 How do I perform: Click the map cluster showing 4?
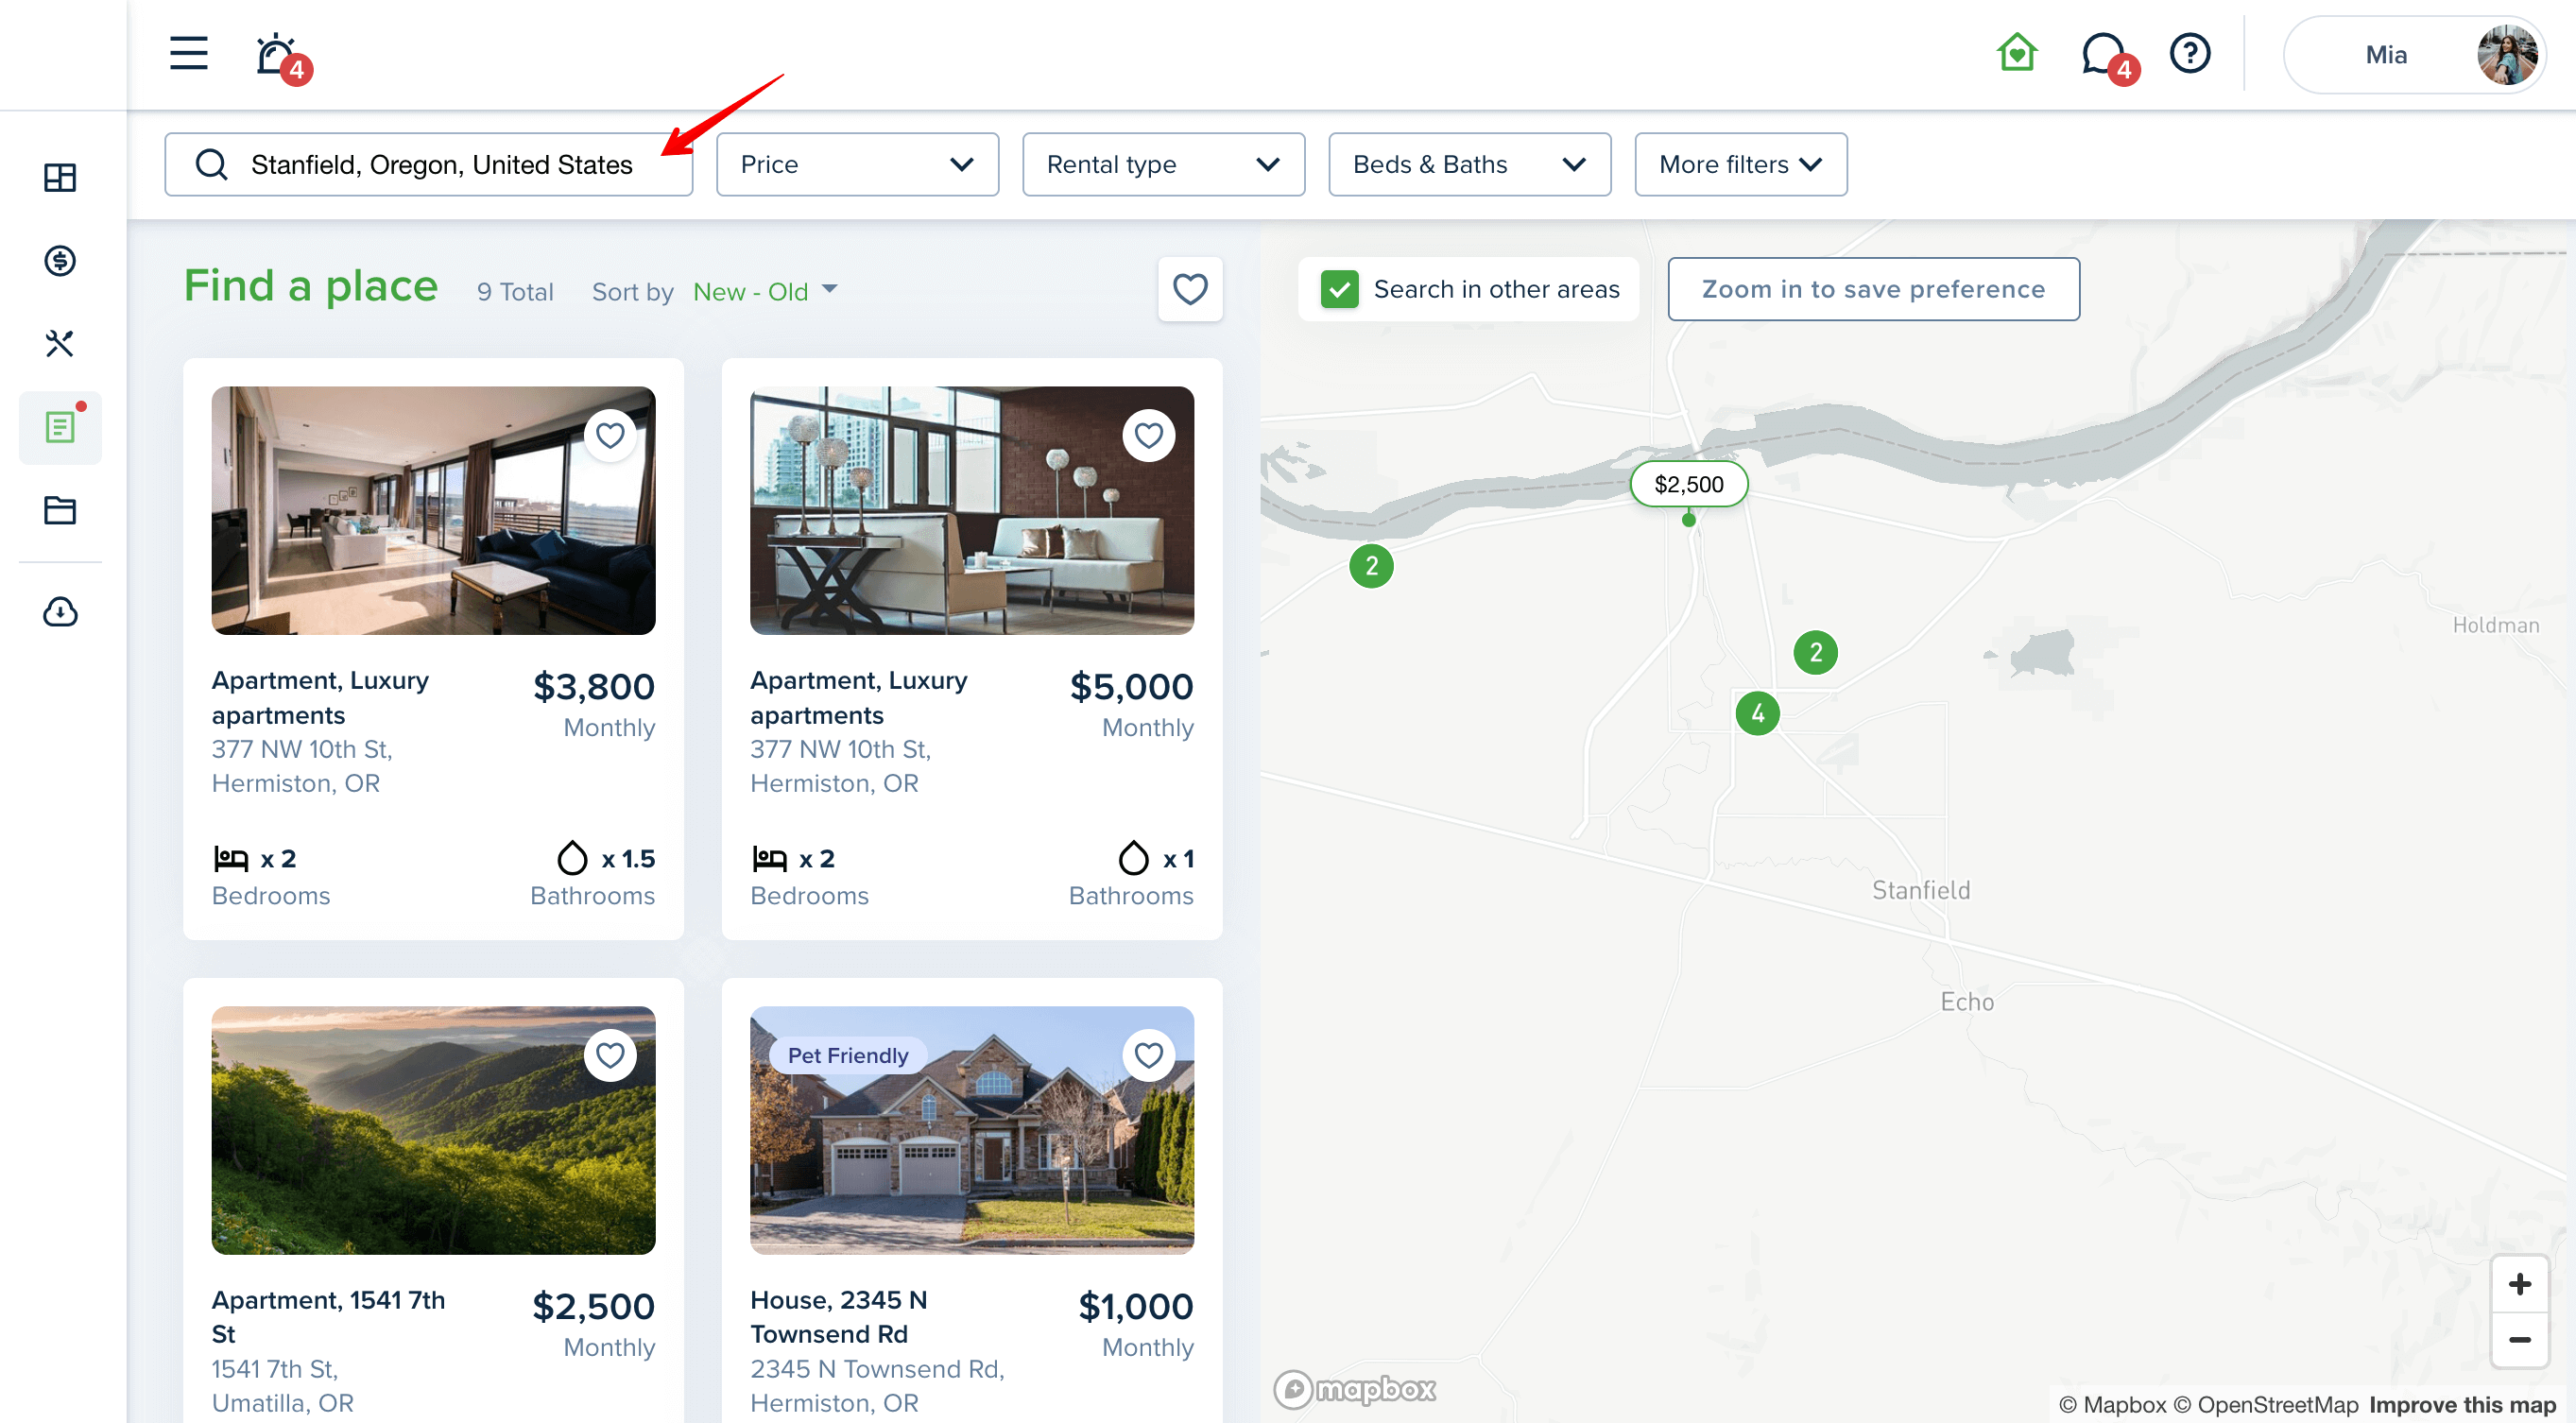[1757, 713]
